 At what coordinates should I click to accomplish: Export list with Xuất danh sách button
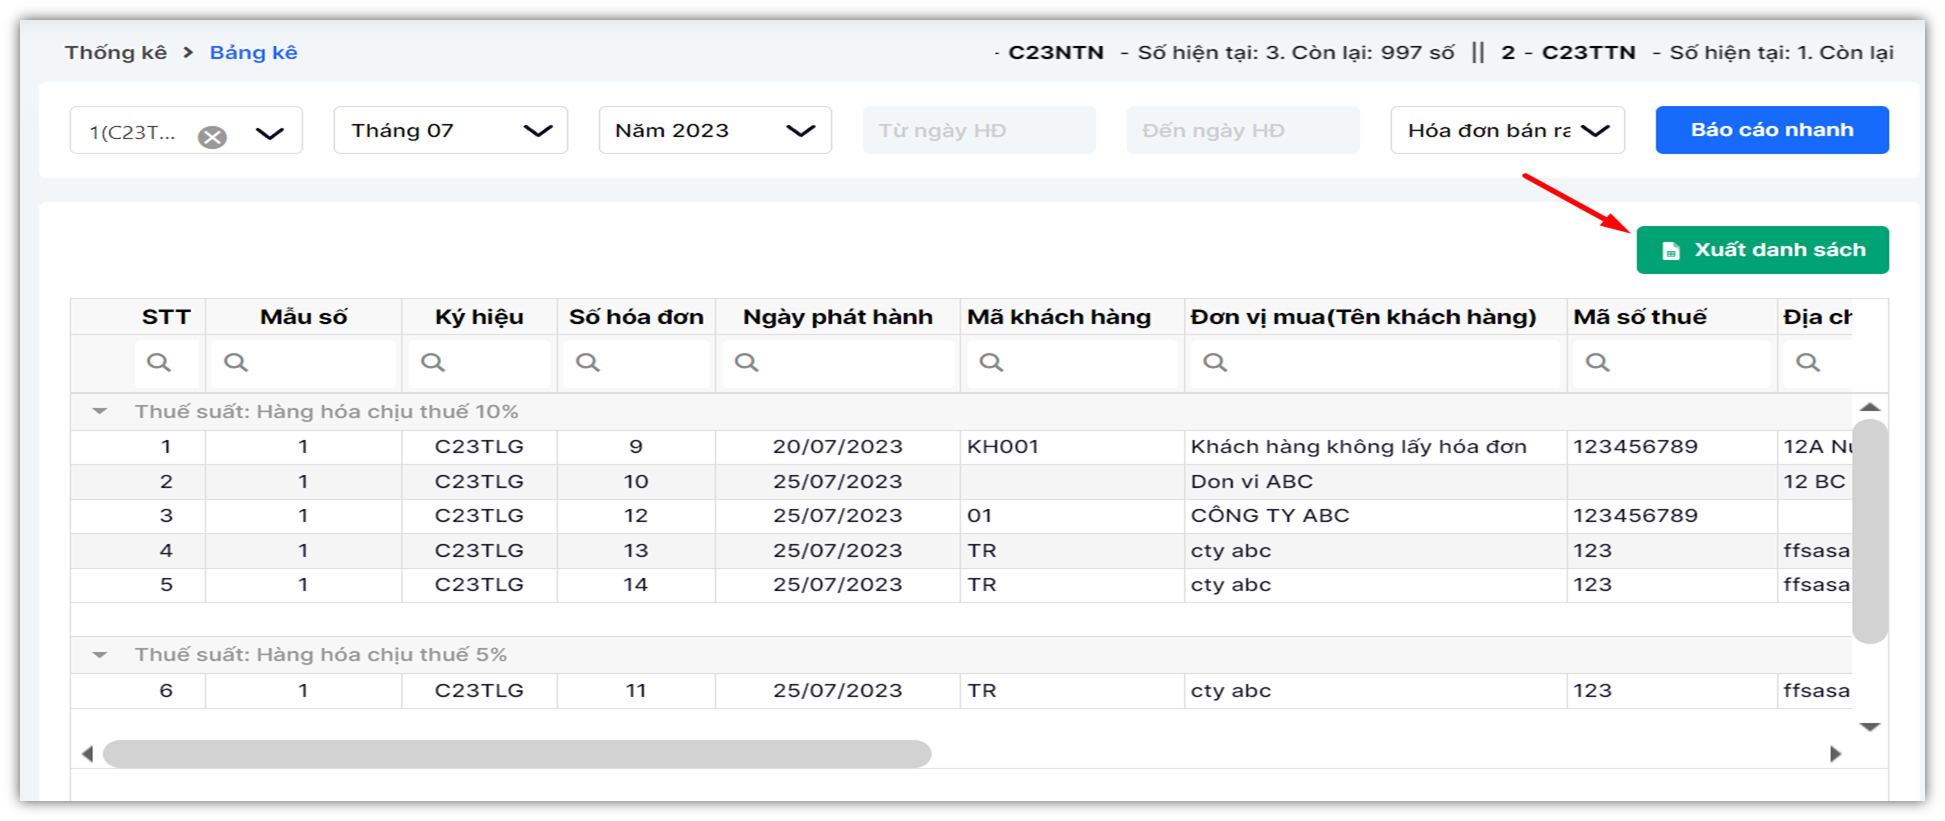(x=1762, y=250)
